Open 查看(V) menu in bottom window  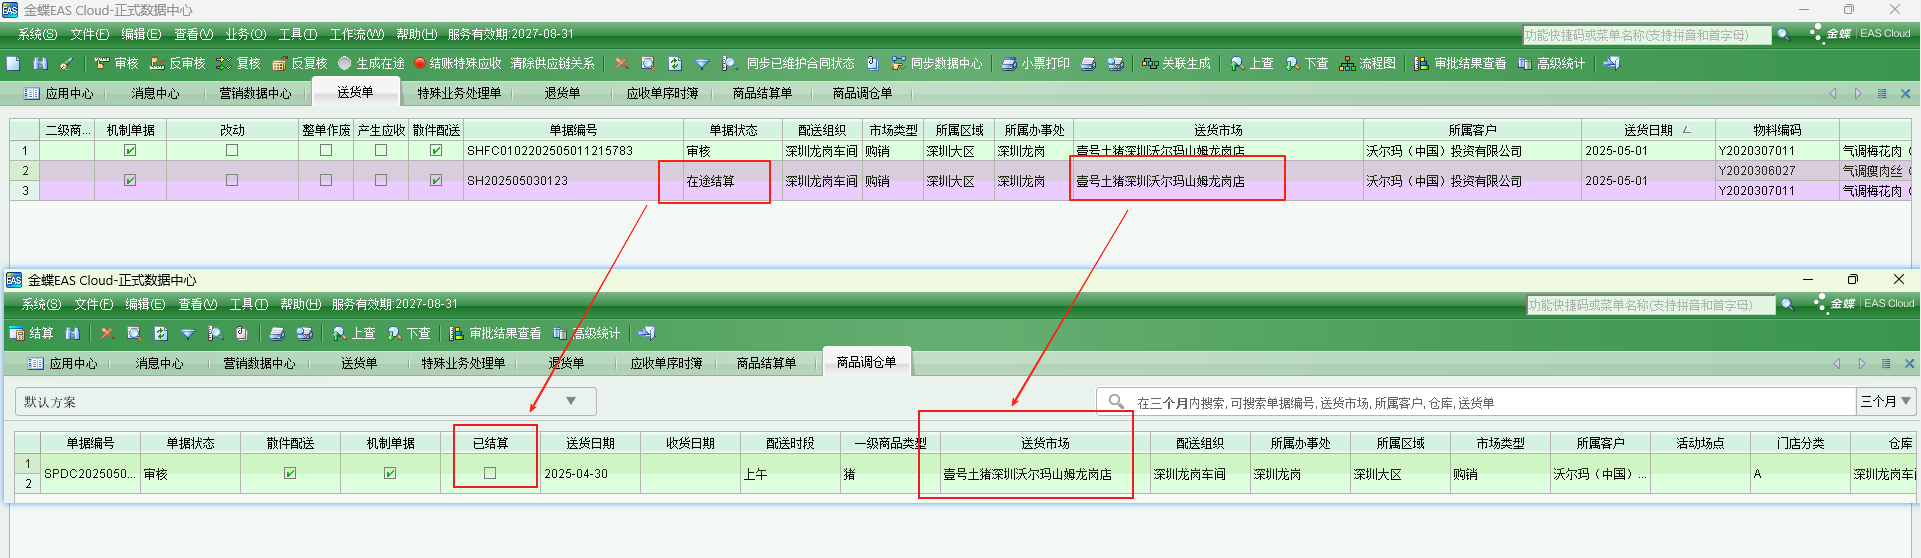(x=196, y=304)
